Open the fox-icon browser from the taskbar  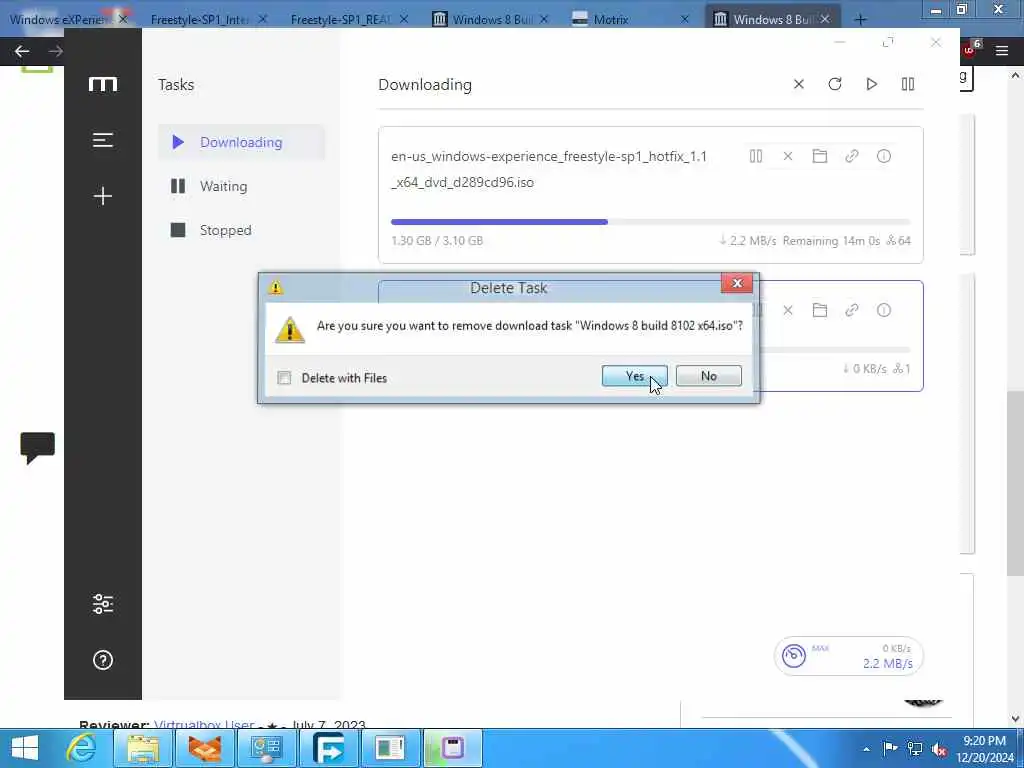tap(204, 748)
